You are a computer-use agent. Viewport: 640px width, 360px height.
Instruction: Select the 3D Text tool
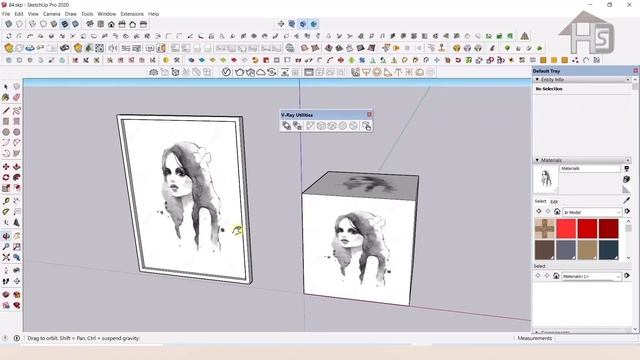(16, 222)
